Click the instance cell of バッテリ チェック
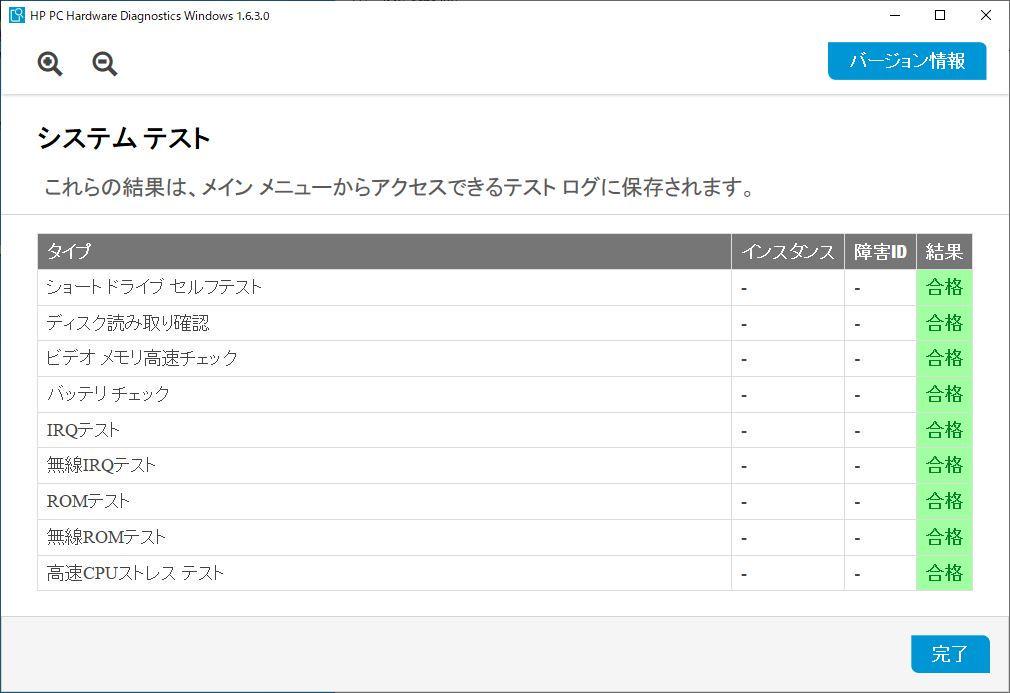The height and width of the screenshot is (693, 1010). pos(788,394)
